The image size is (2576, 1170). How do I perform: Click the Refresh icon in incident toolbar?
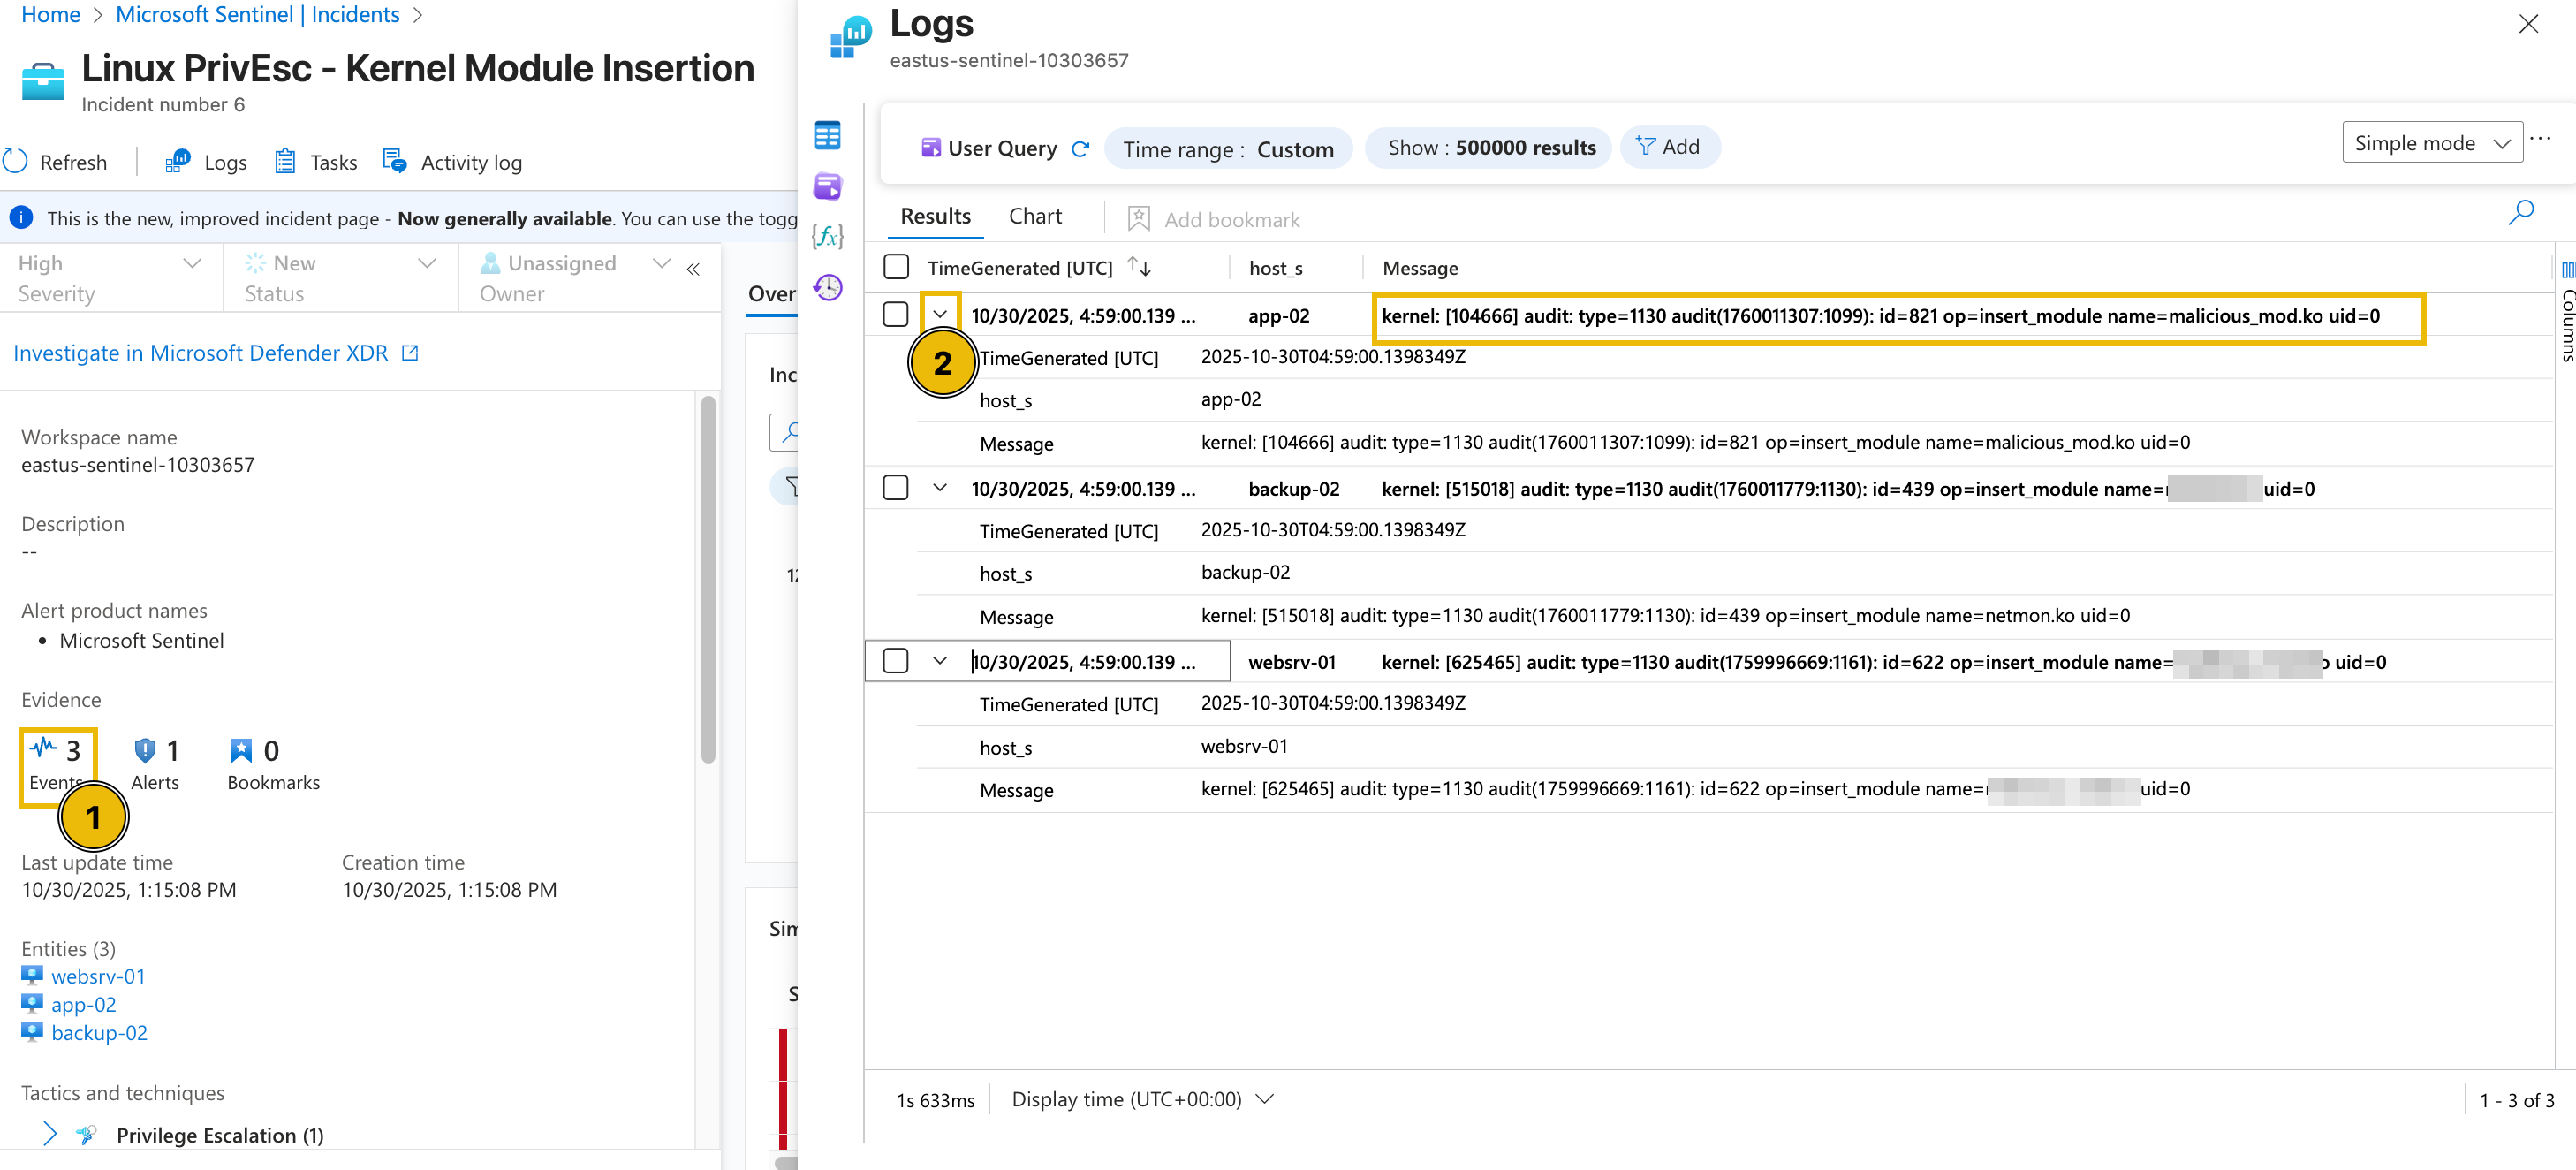coord(16,161)
